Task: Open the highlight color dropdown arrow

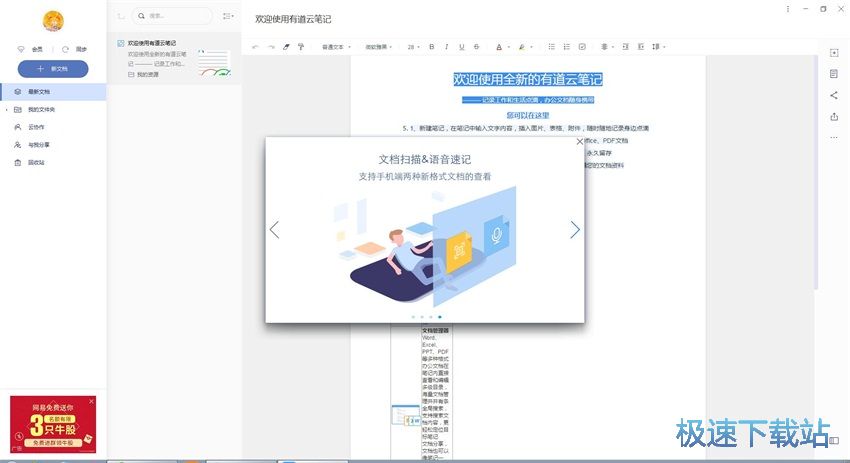Action: pos(531,47)
